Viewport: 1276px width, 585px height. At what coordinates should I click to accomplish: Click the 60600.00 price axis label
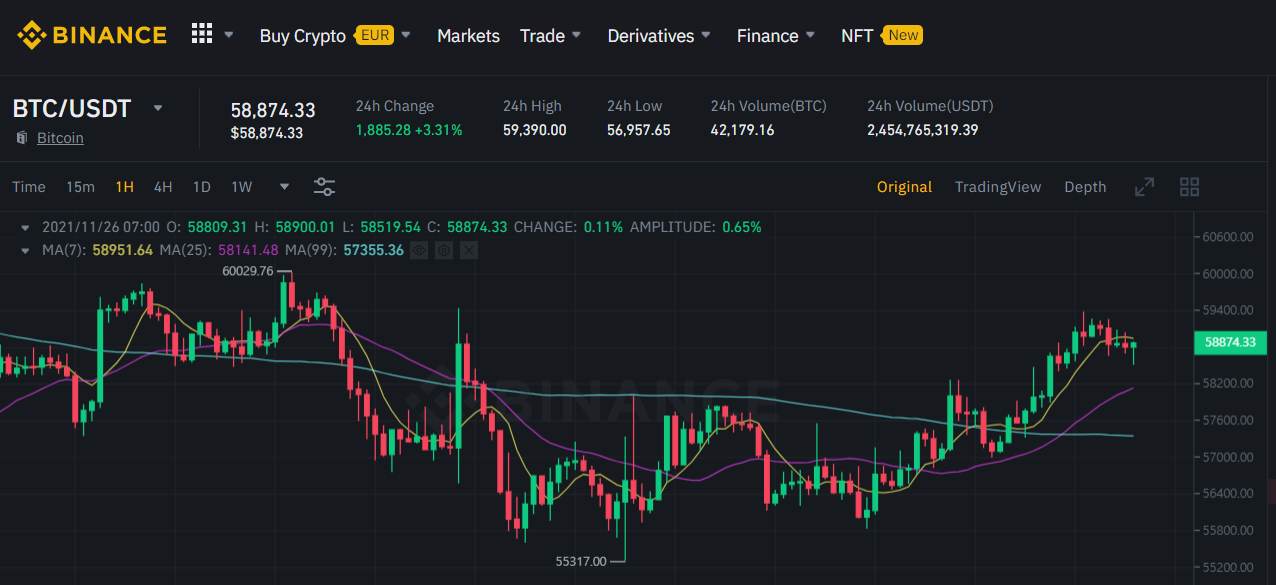(x=1229, y=237)
